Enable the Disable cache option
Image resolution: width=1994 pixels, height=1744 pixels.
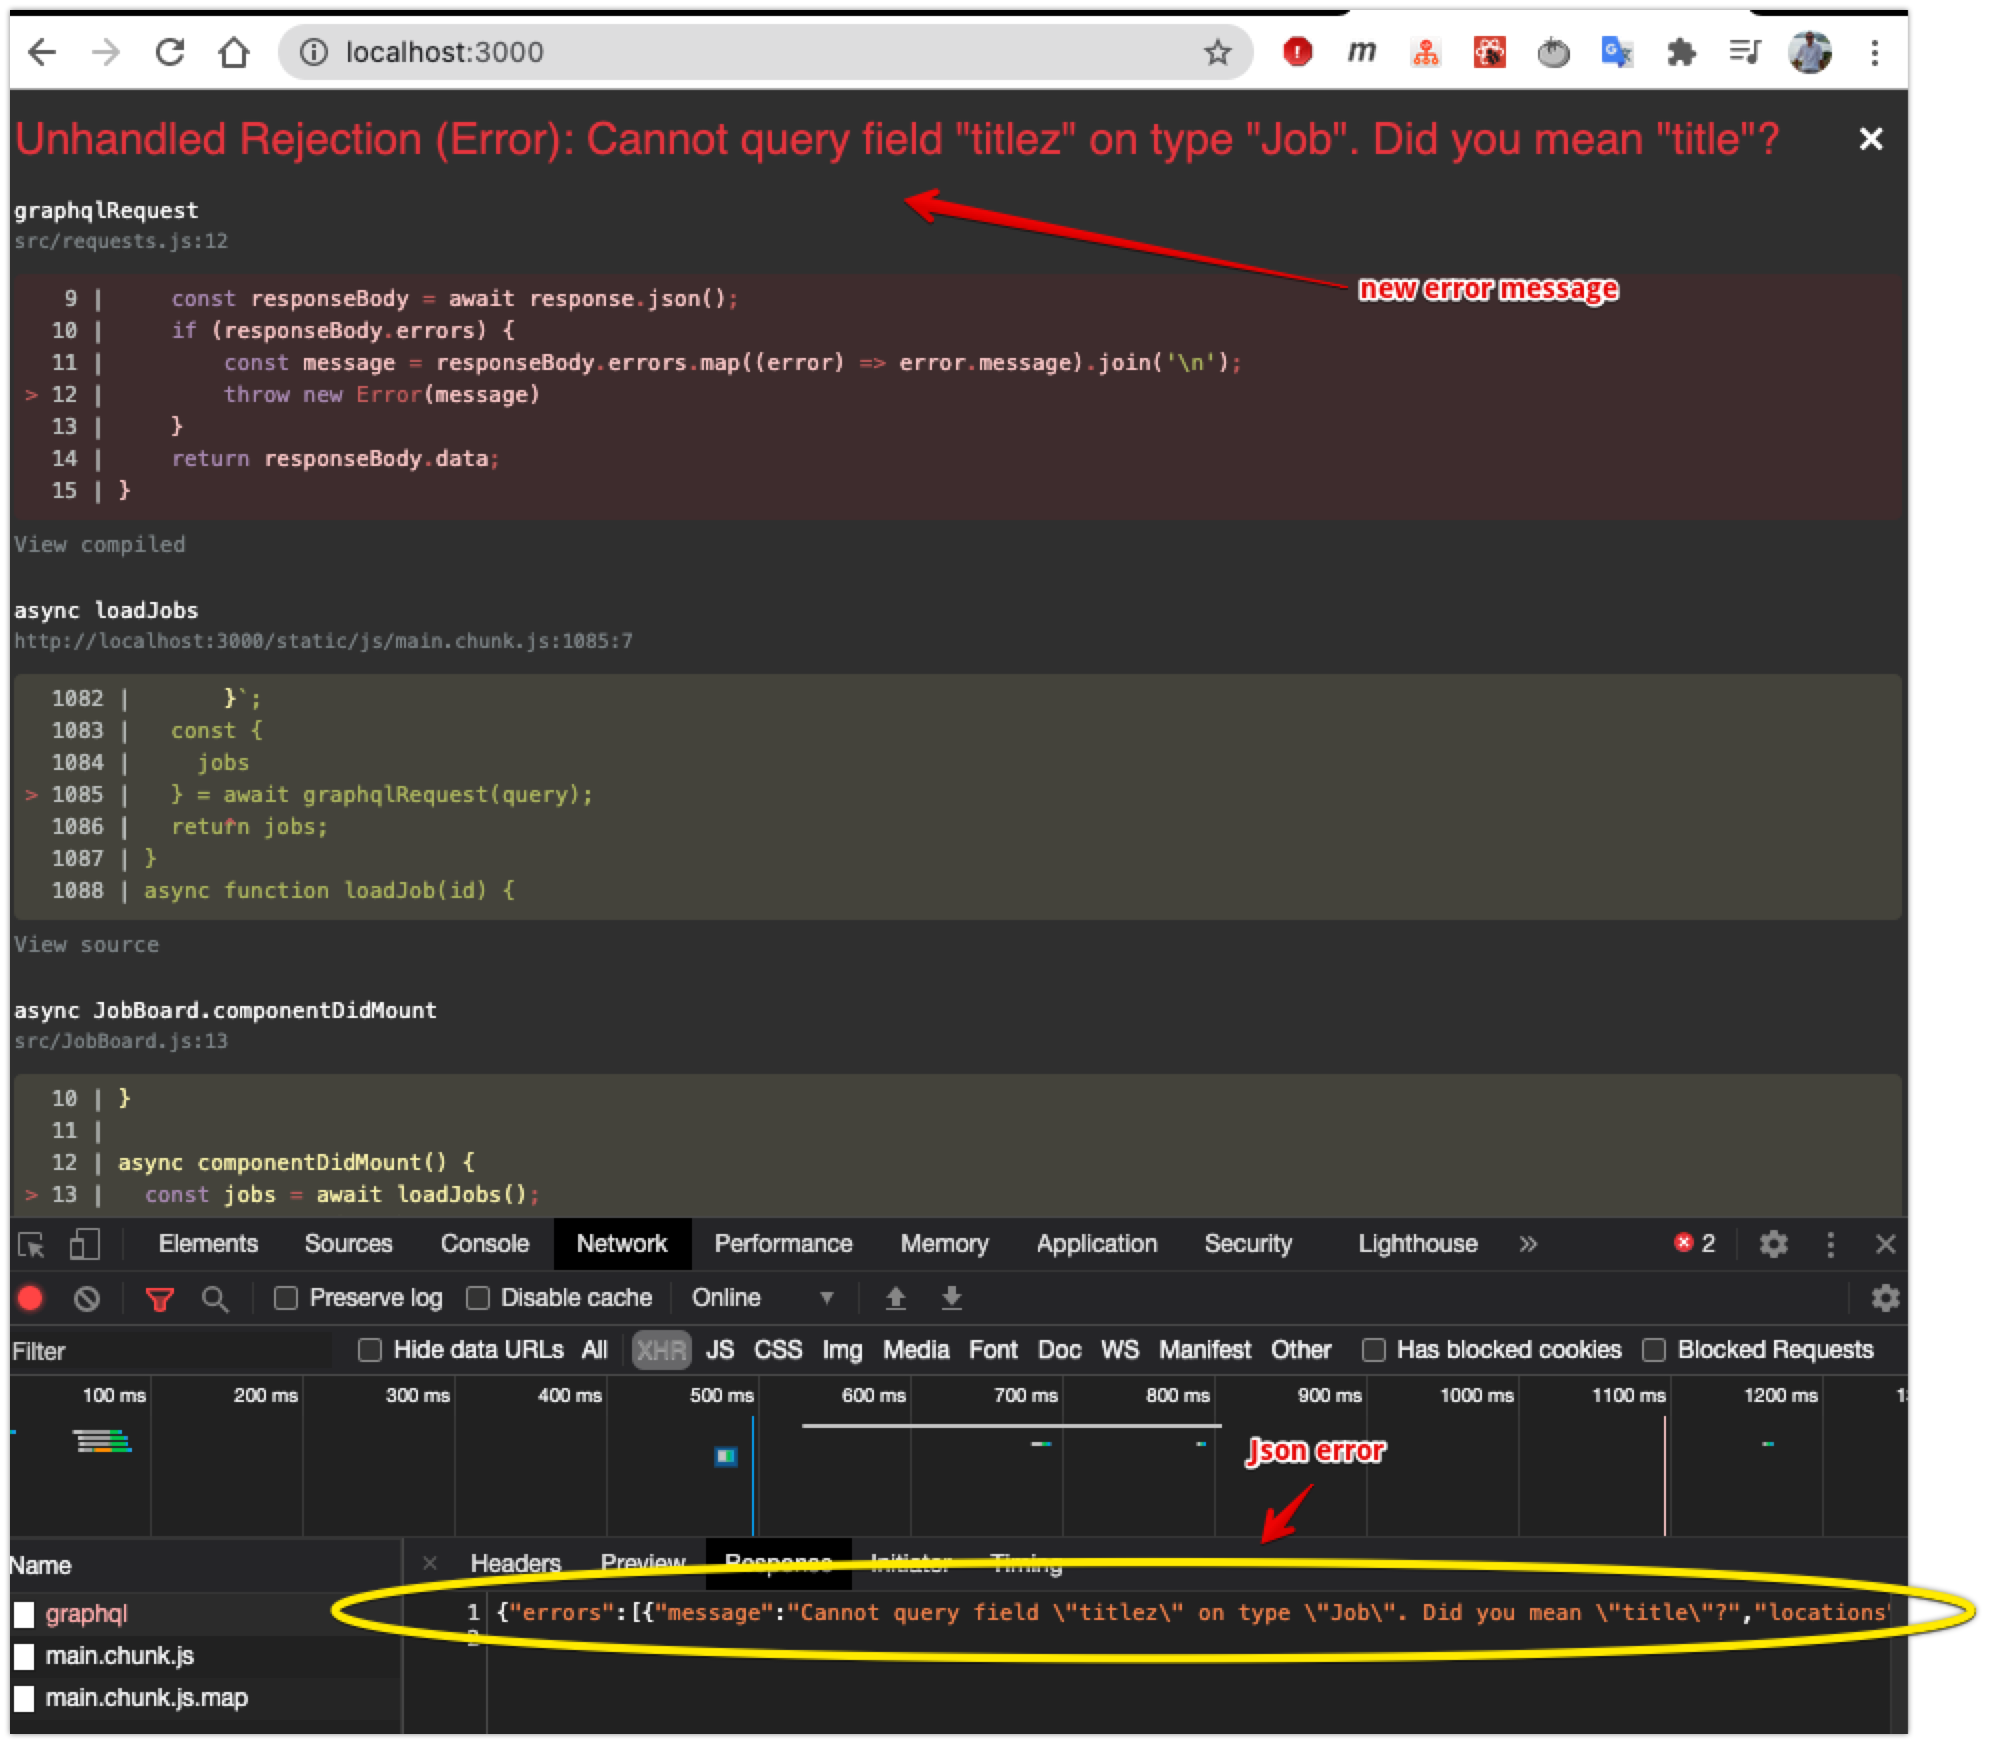coord(478,1297)
